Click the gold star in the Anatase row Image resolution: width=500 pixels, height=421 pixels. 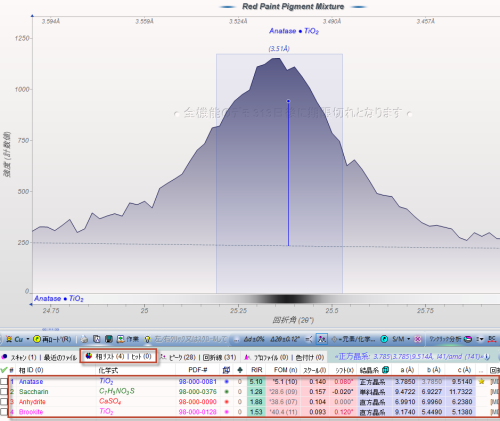[x=481, y=381]
